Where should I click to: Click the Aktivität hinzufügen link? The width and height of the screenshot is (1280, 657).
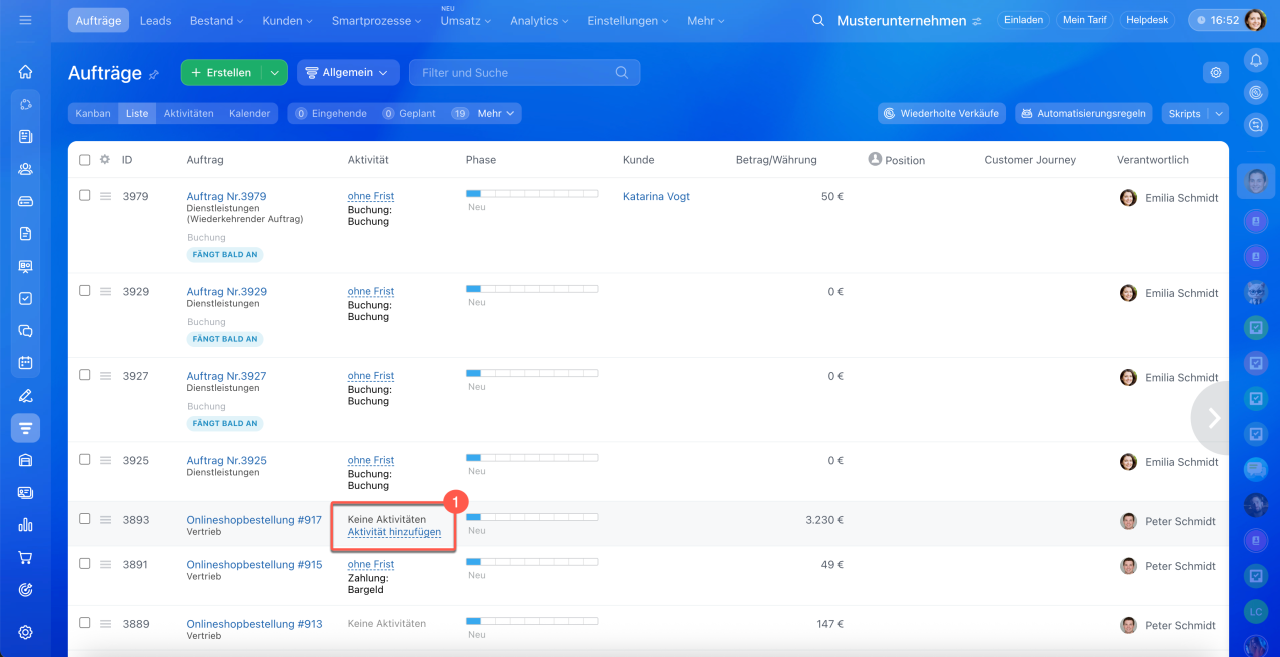[x=394, y=532]
